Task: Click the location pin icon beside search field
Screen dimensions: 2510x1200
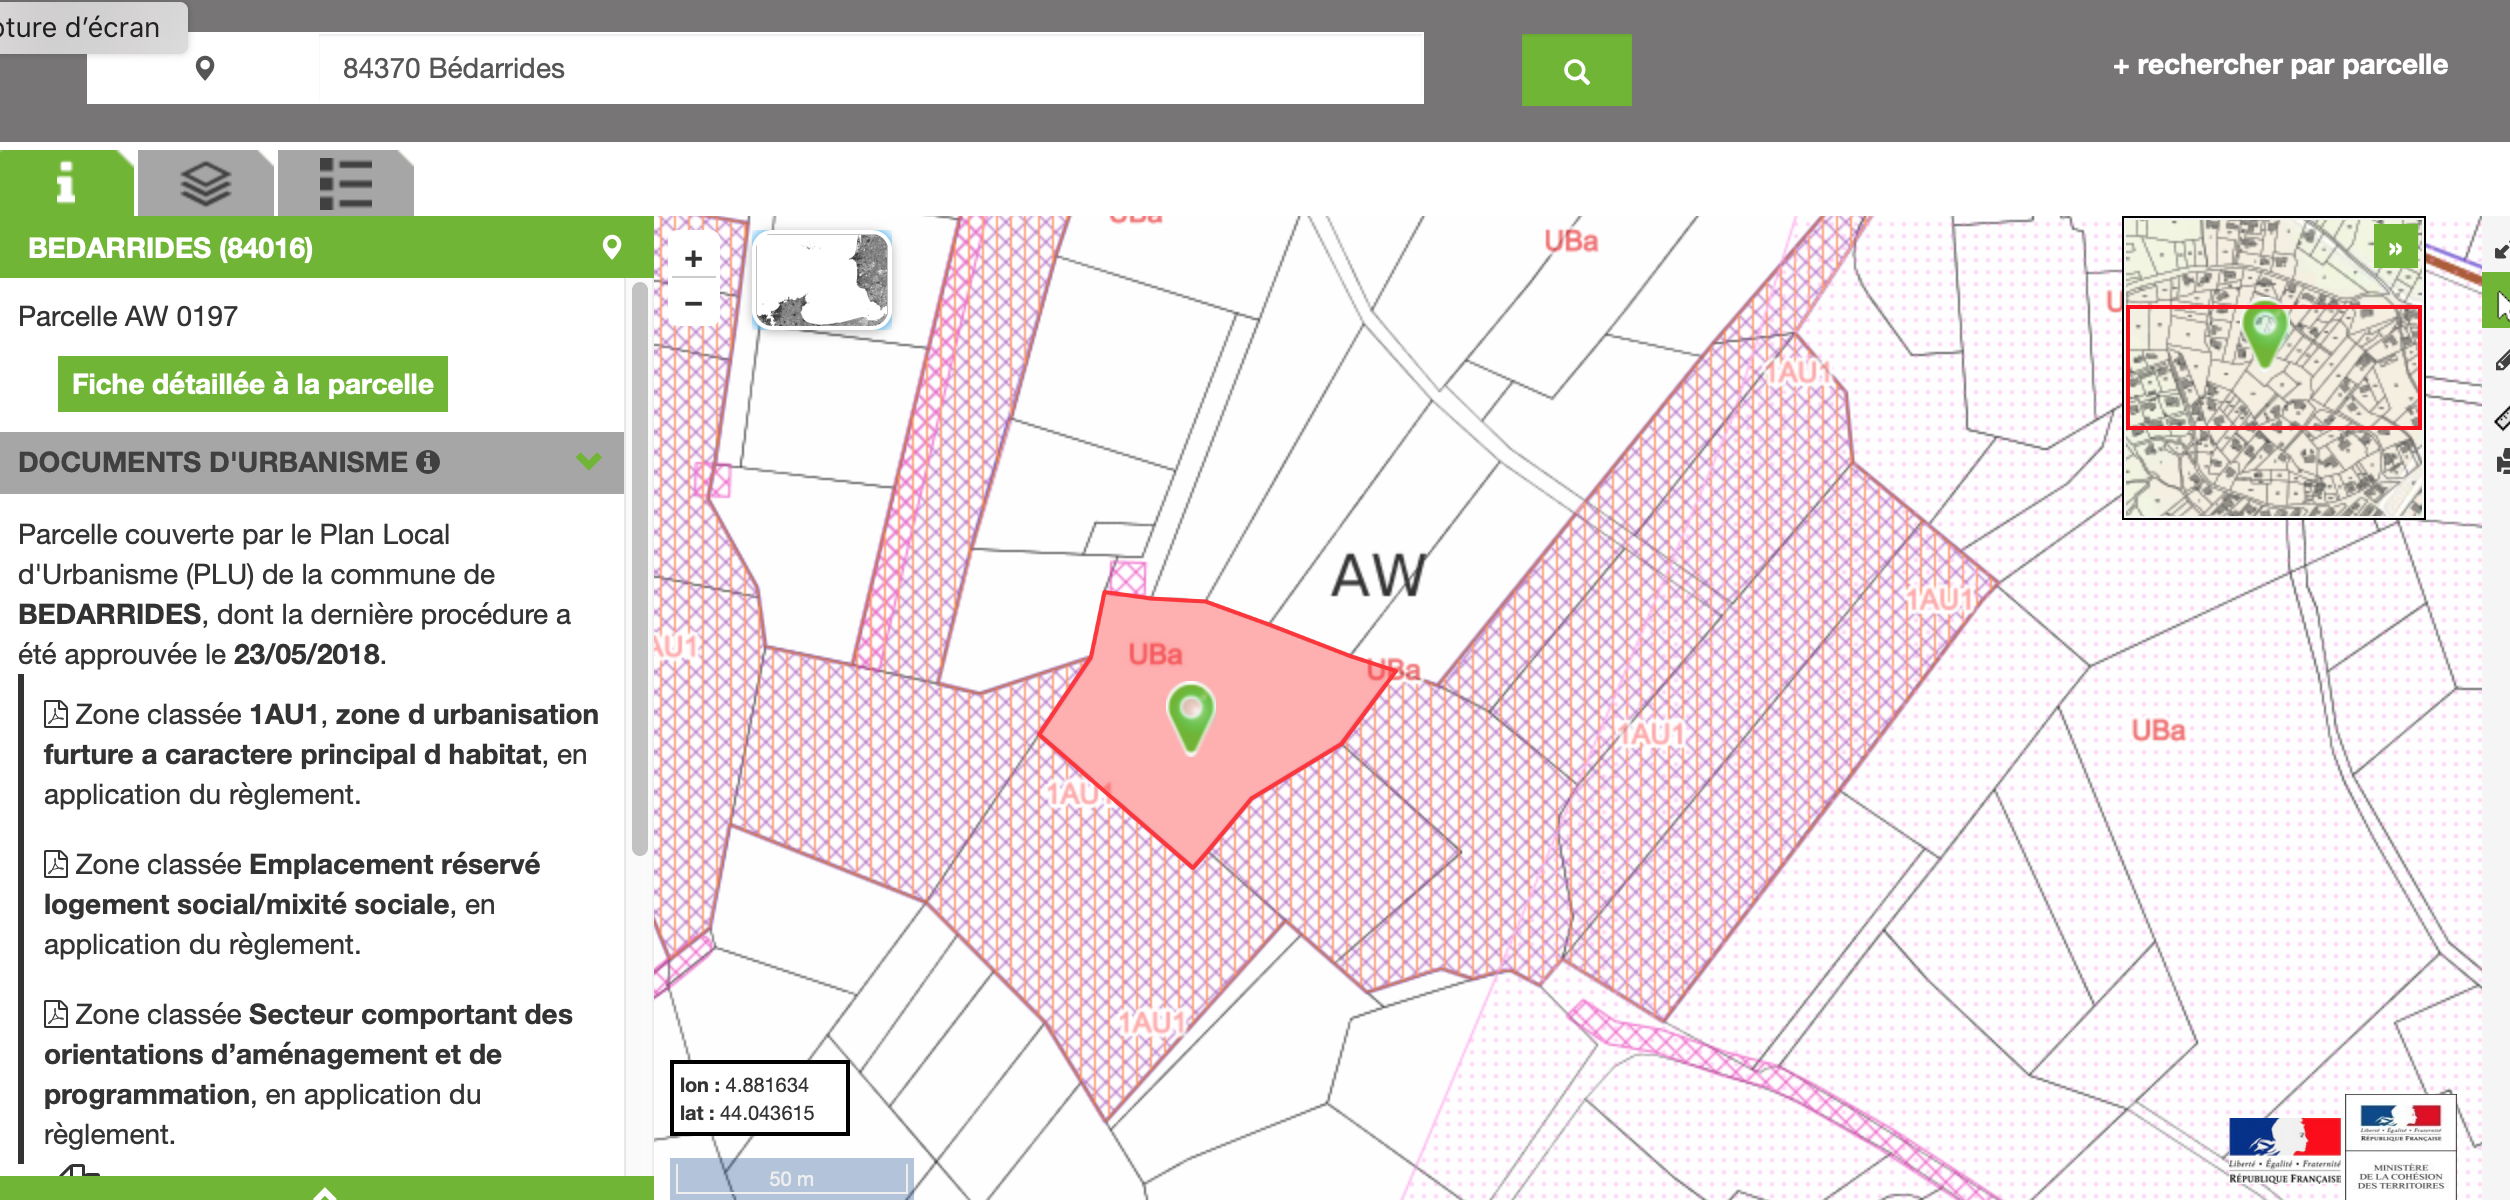Action: point(205,68)
